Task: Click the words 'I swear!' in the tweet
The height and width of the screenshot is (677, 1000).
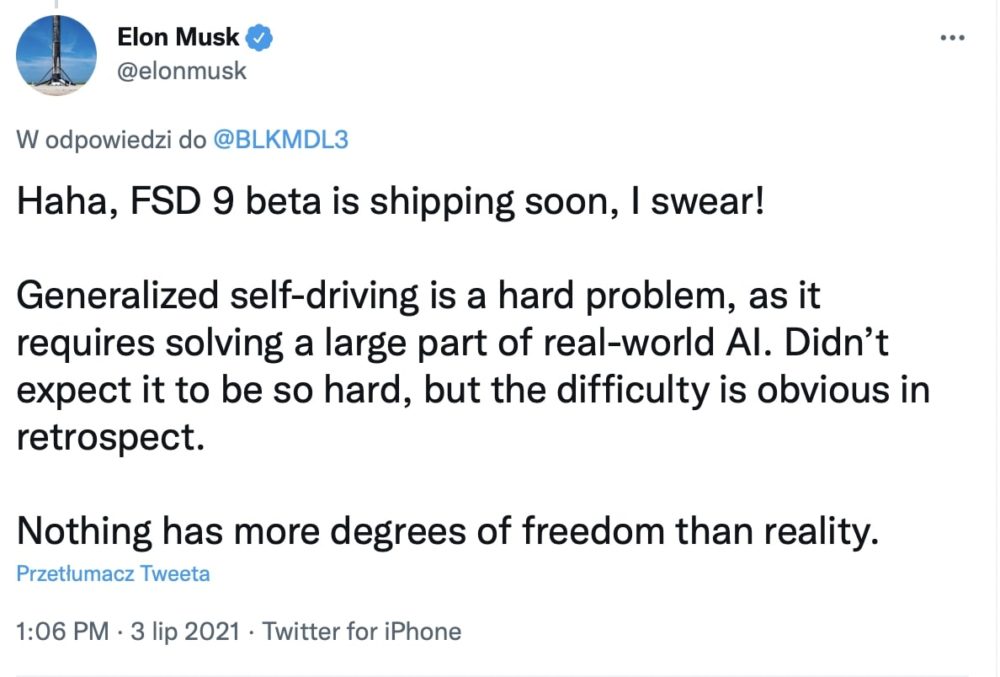Action: click(x=696, y=201)
